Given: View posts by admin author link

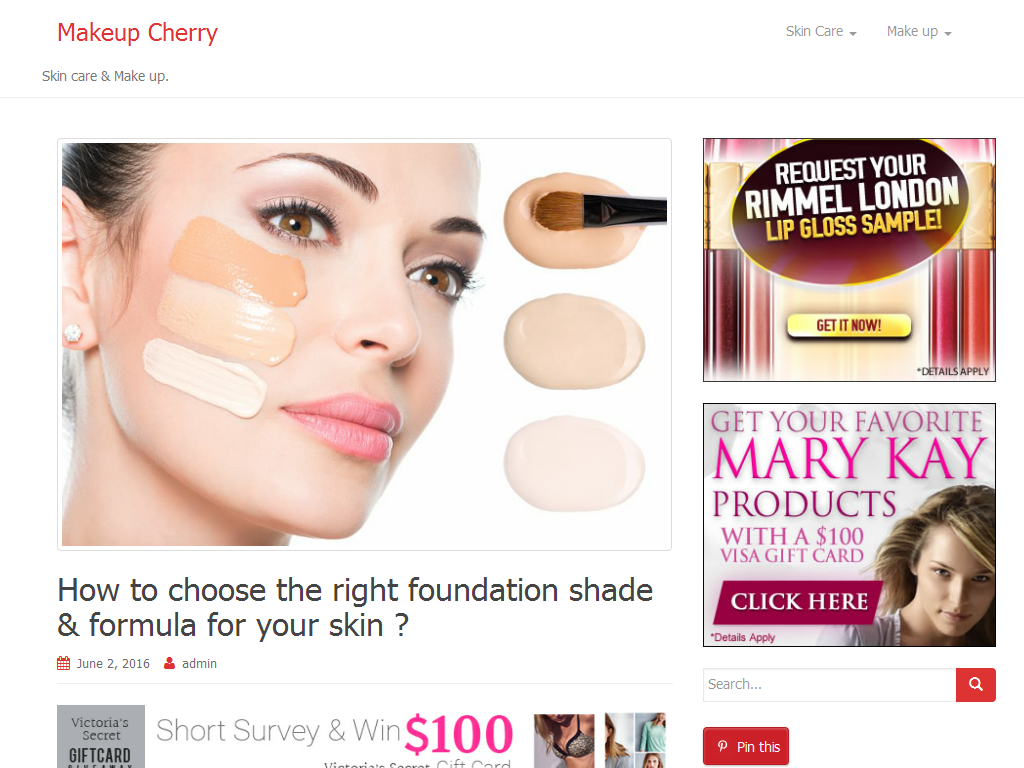Looking at the screenshot, I should (x=199, y=664).
